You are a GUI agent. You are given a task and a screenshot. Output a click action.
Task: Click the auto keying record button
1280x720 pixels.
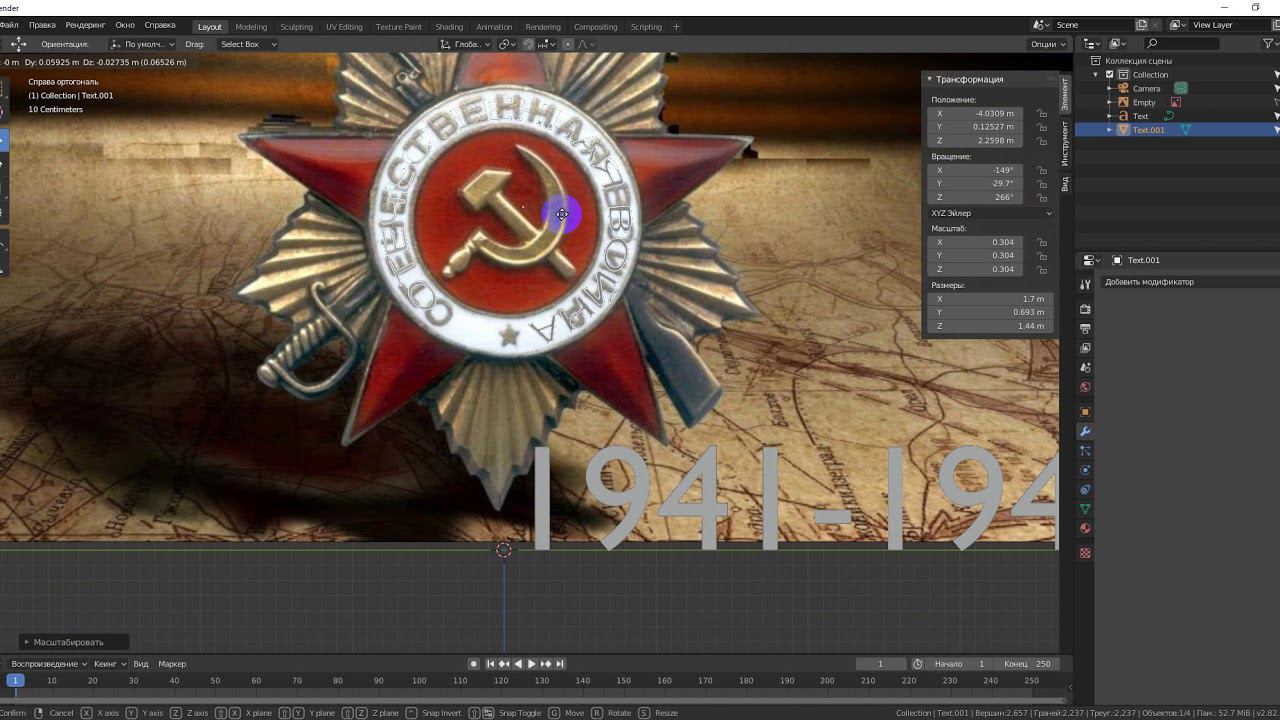(474, 664)
